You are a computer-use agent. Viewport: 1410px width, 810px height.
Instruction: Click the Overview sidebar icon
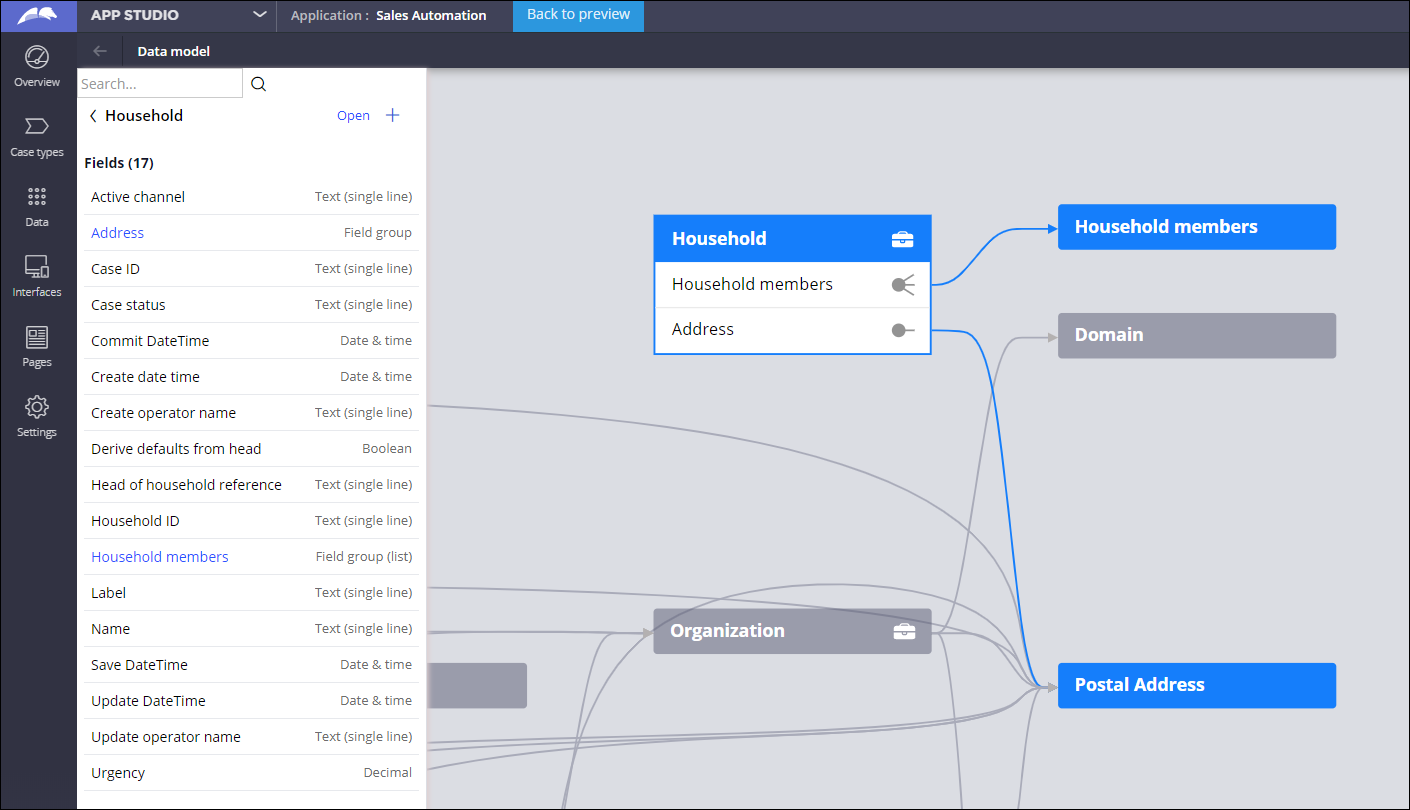pos(36,66)
